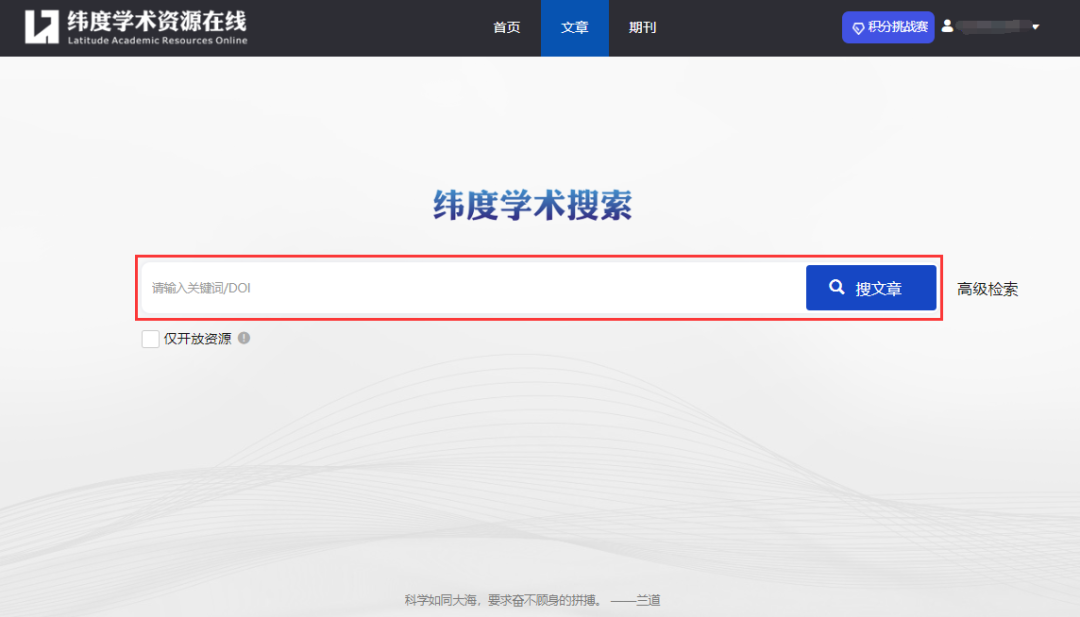Click the 纬度学术资源在线 site title
Viewport: 1080px width, 617px height.
coord(156,20)
